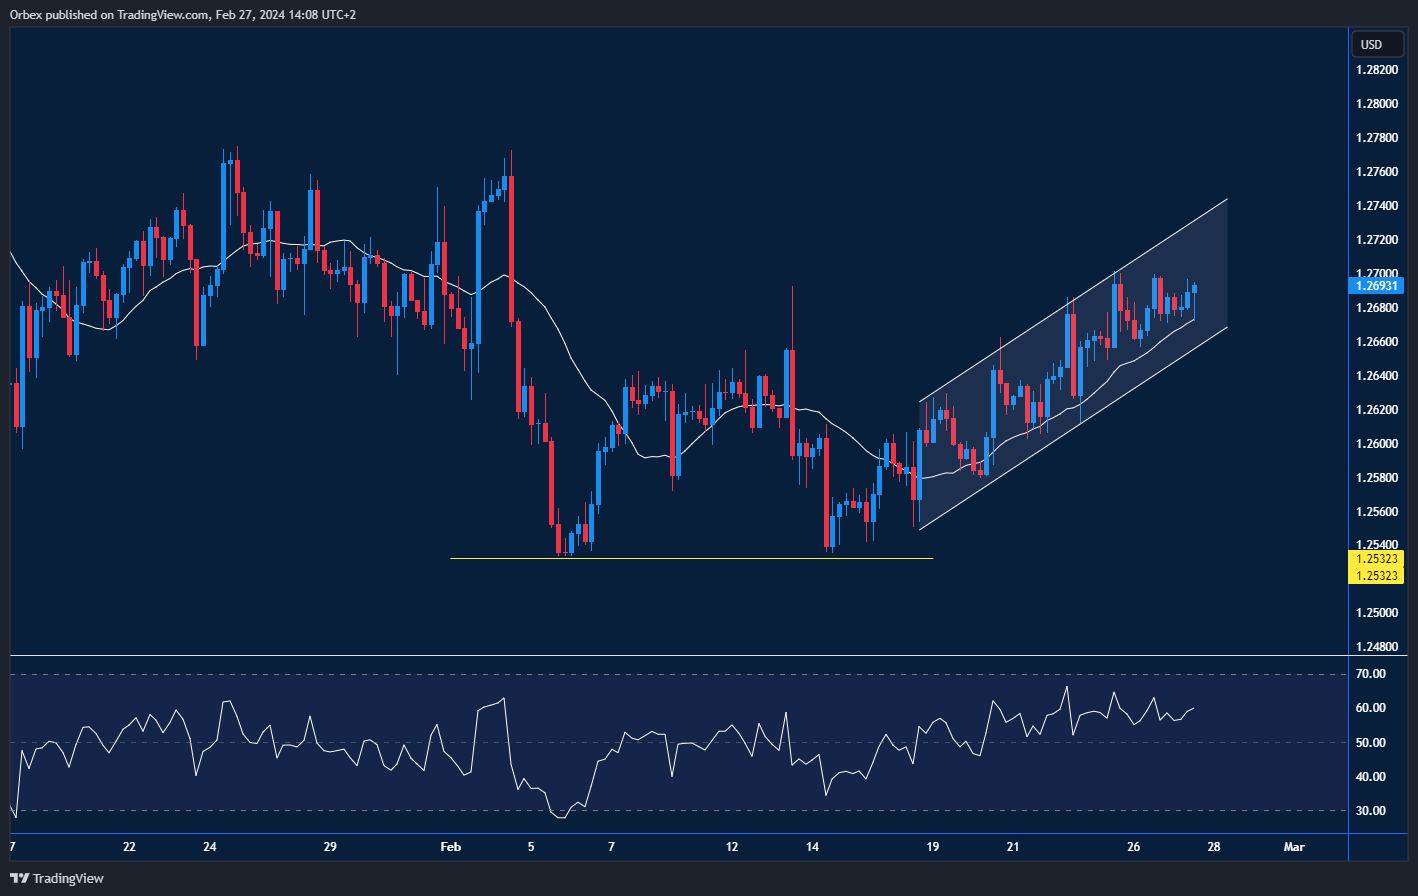Click the 19 date marker on the time axis

pyautogui.click(x=932, y=847)
